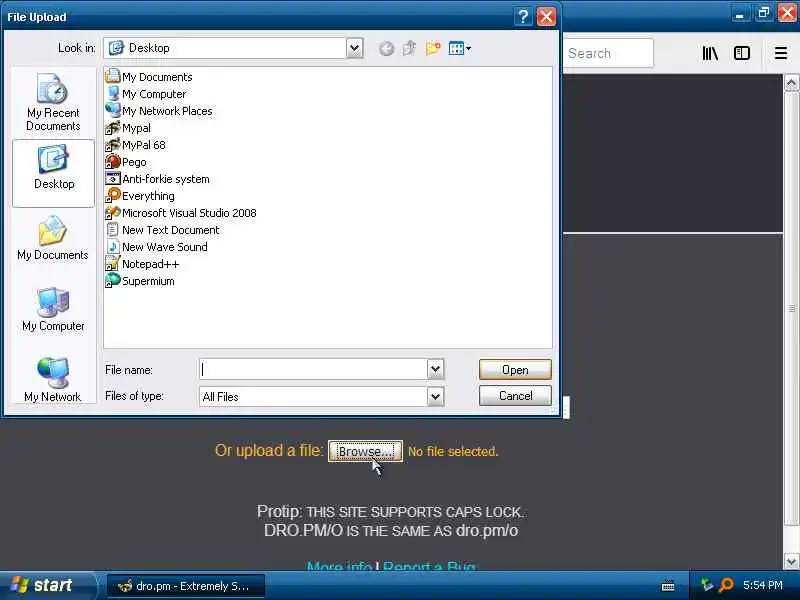Open the browser Library icon

(x=710, y=53)
